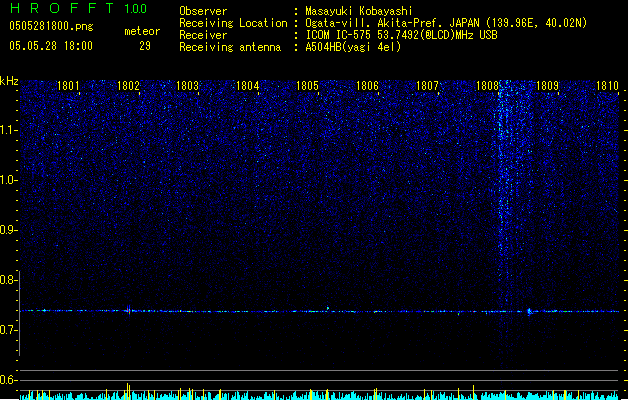Click the 1.1 kHz frequency axis label
The height and width of the screenshot is (400, 629).
pyautogui.click(x=9, y=130)
